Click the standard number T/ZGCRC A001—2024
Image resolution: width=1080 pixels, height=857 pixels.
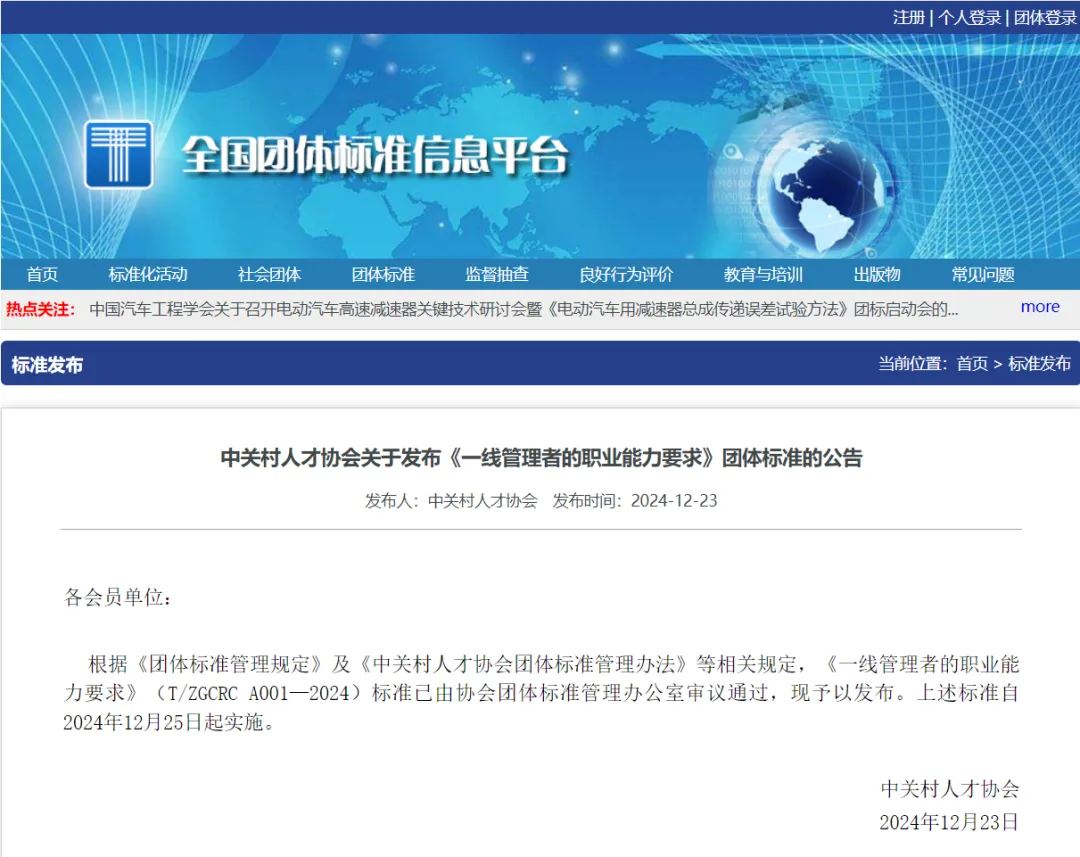coord(258,693)
